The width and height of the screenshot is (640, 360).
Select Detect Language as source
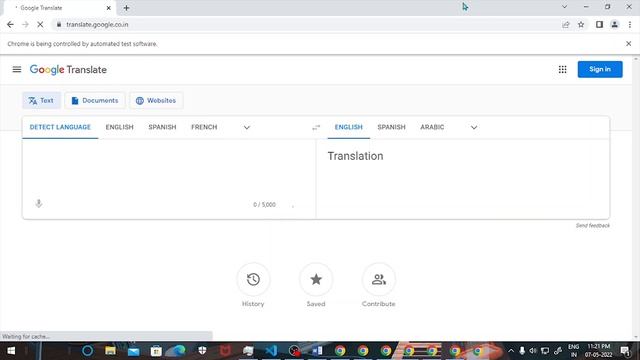tap(60, 127)
